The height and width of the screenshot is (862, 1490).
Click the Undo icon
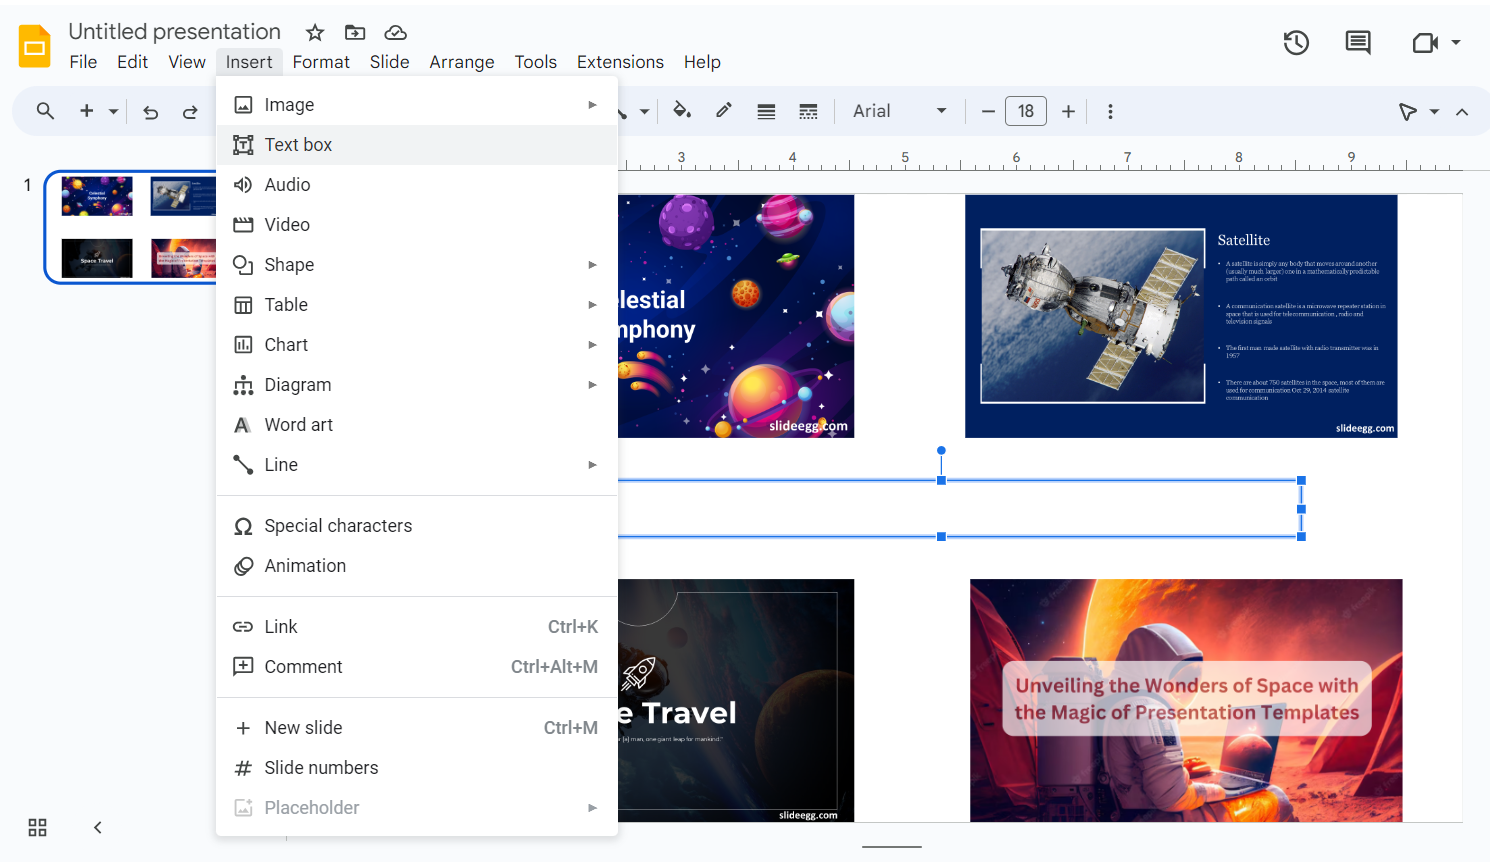tap(150, 111)
